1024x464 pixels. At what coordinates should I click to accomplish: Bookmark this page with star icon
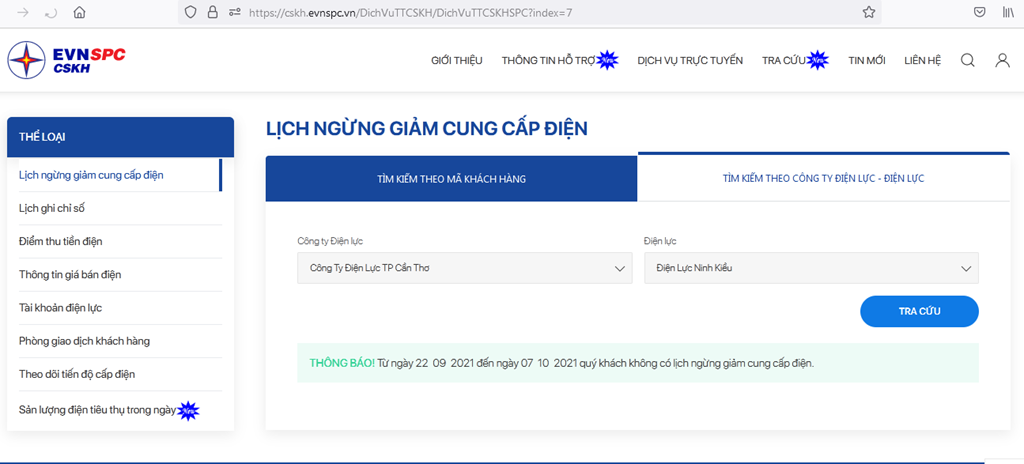tap(869, 12)
